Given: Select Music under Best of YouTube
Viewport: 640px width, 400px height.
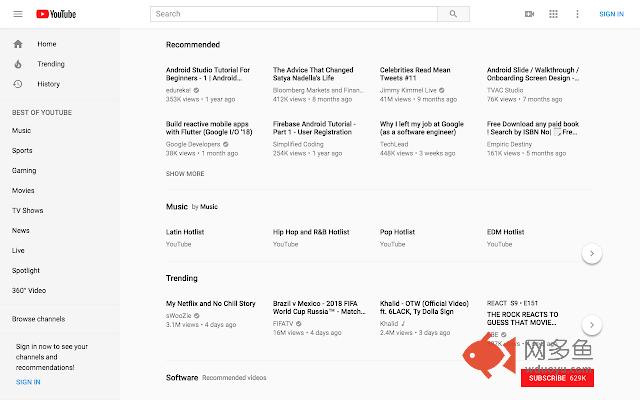Looking at the screenshot, I should (21, 131).
